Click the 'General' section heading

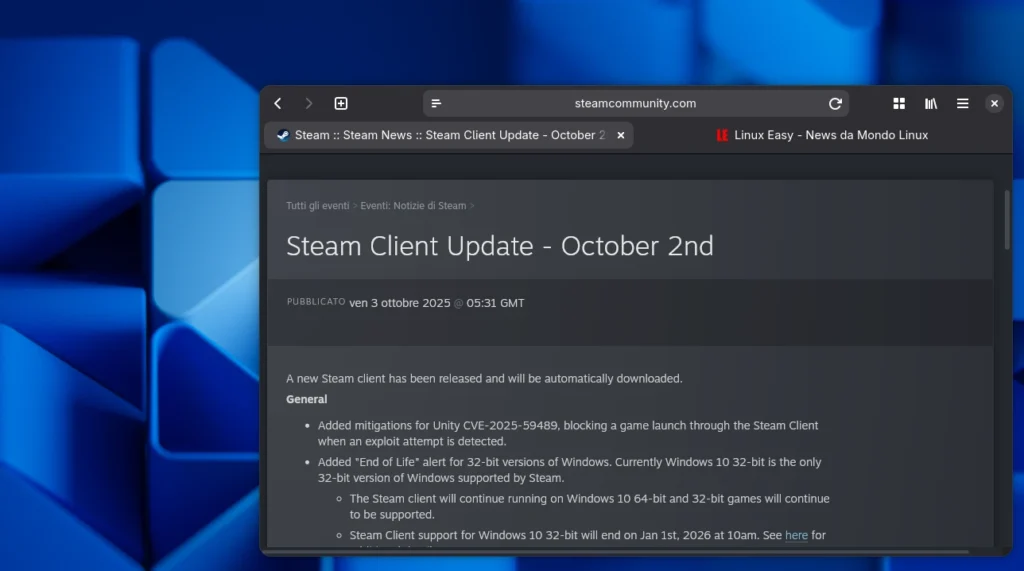(306, 399)
